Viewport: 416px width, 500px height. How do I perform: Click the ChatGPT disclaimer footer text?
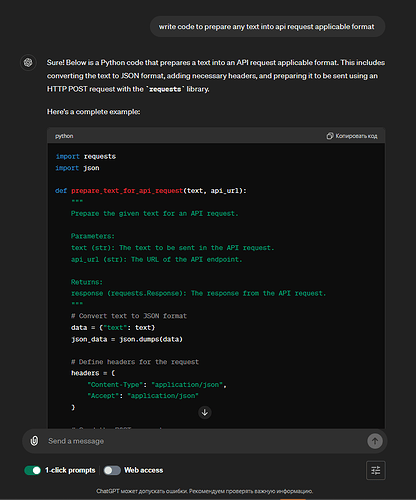205,491
